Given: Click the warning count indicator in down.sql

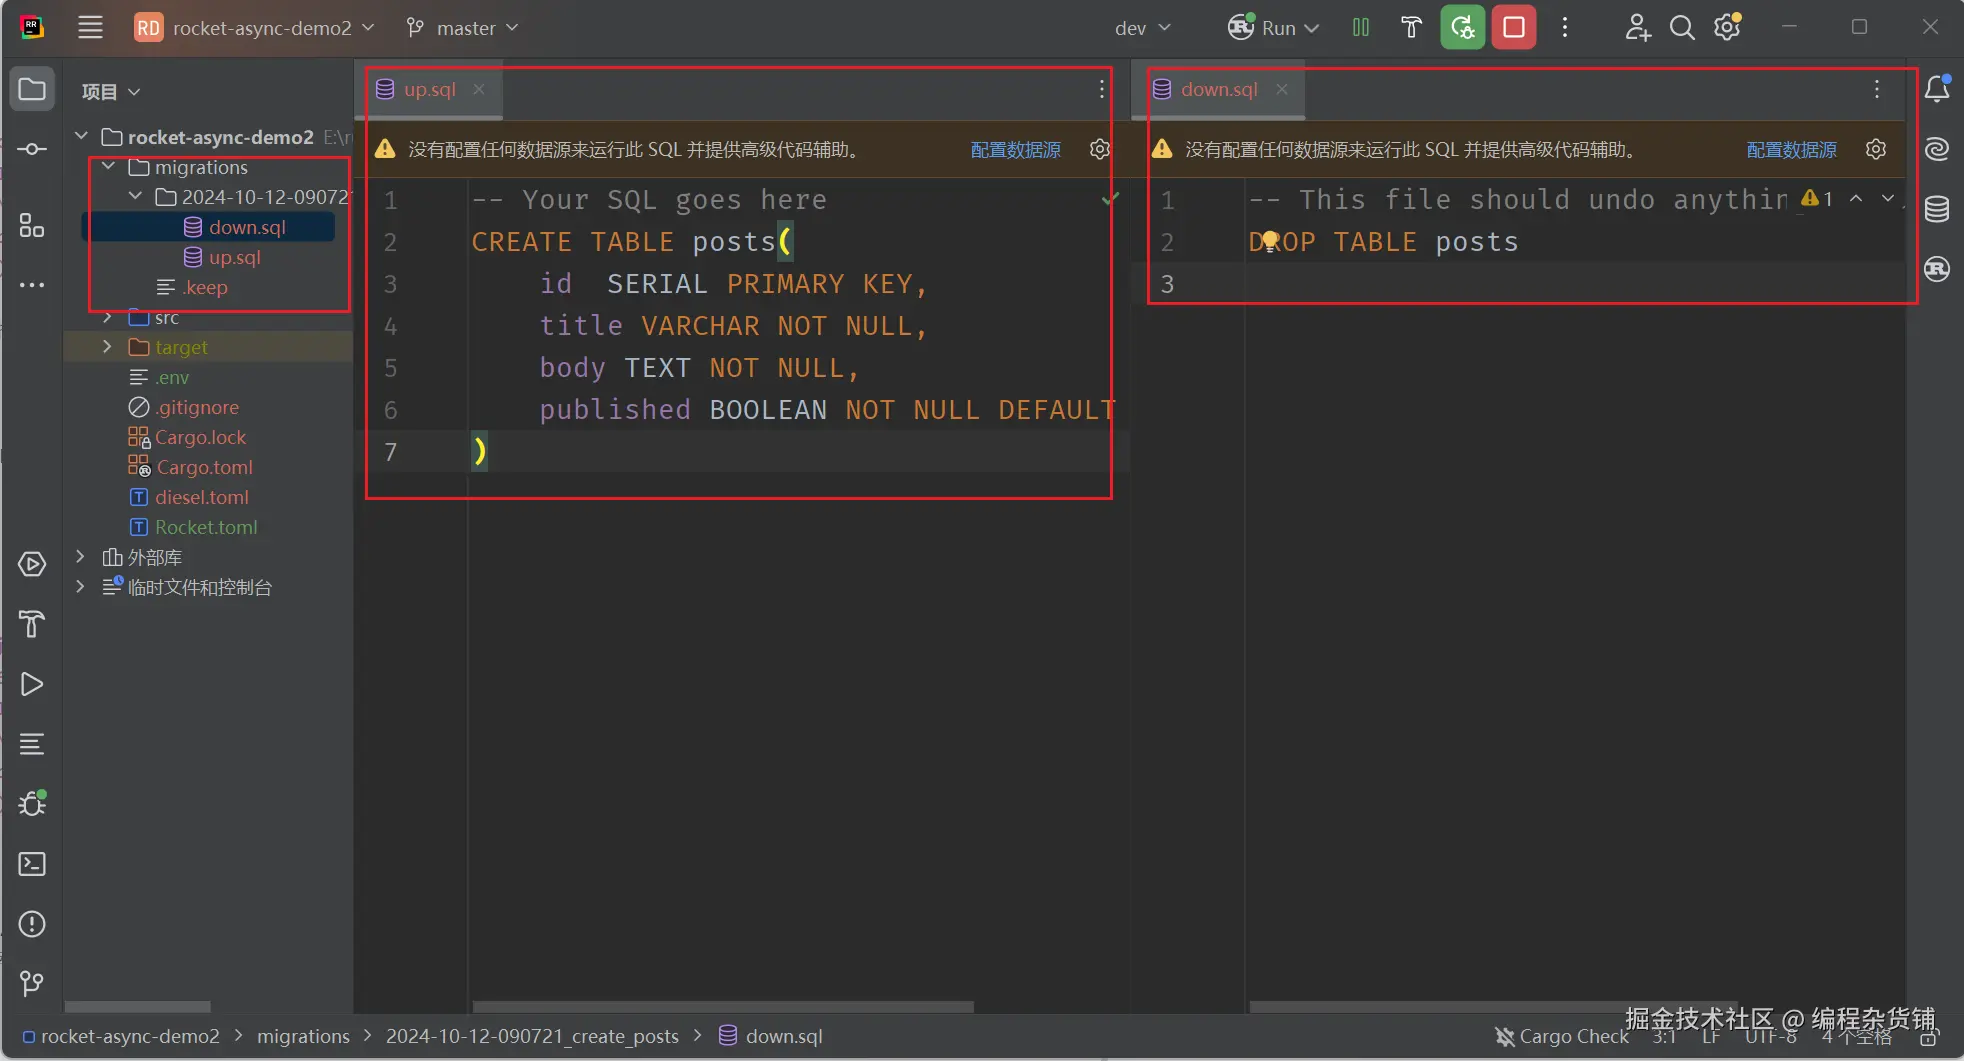Looking at the screenshot, I should pyautogui.click(x=1817, y=199).
